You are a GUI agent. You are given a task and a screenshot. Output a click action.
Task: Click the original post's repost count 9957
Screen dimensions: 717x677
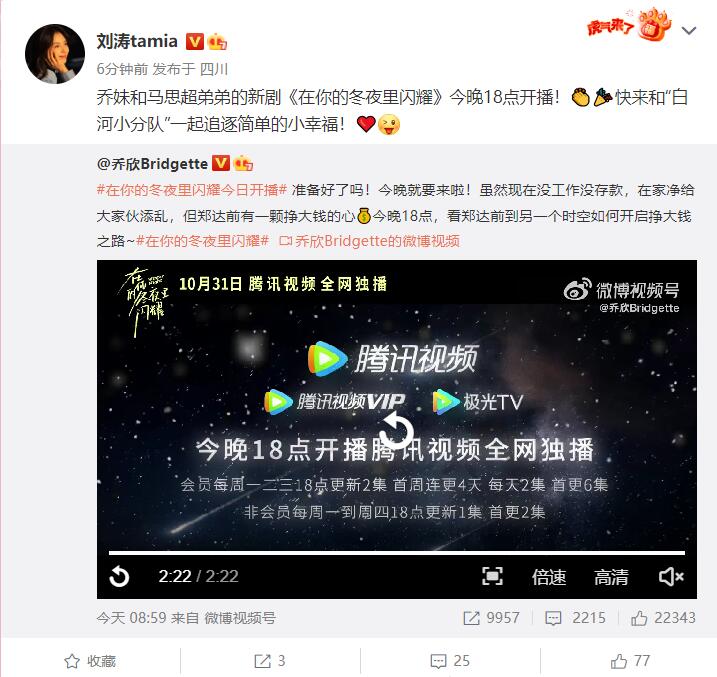[491, 618]
